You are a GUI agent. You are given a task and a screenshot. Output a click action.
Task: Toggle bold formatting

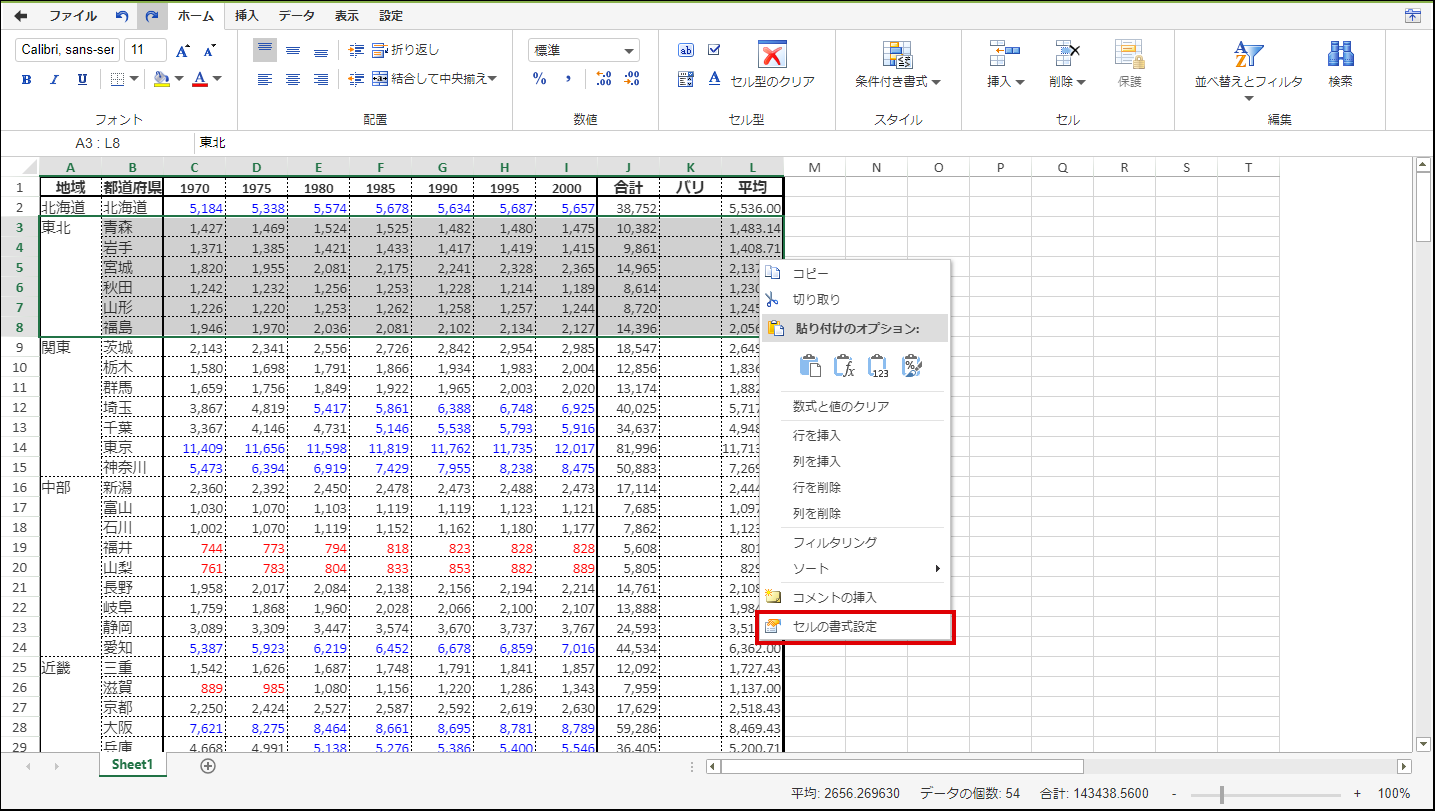(27, 80)
